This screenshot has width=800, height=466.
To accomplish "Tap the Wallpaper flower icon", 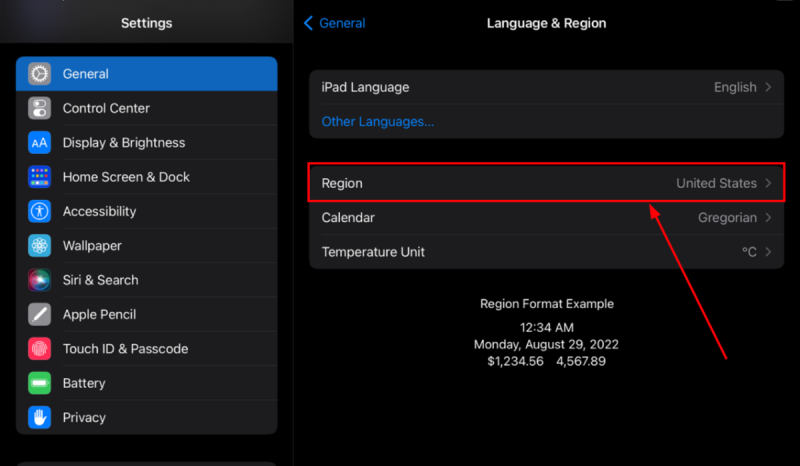I will [x=40, y=246].
